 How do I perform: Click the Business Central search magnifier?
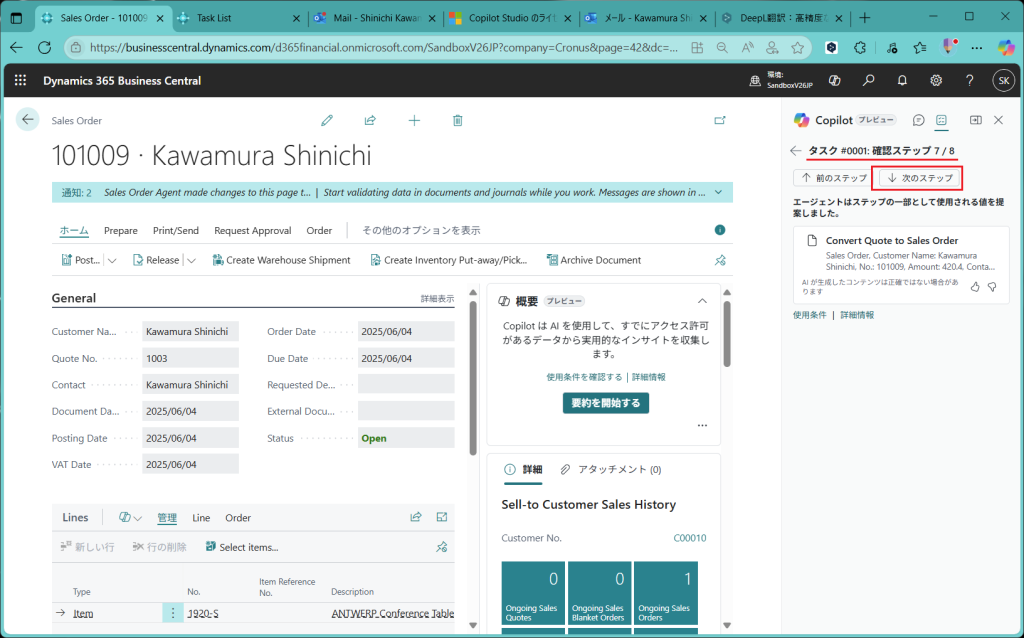868,80
